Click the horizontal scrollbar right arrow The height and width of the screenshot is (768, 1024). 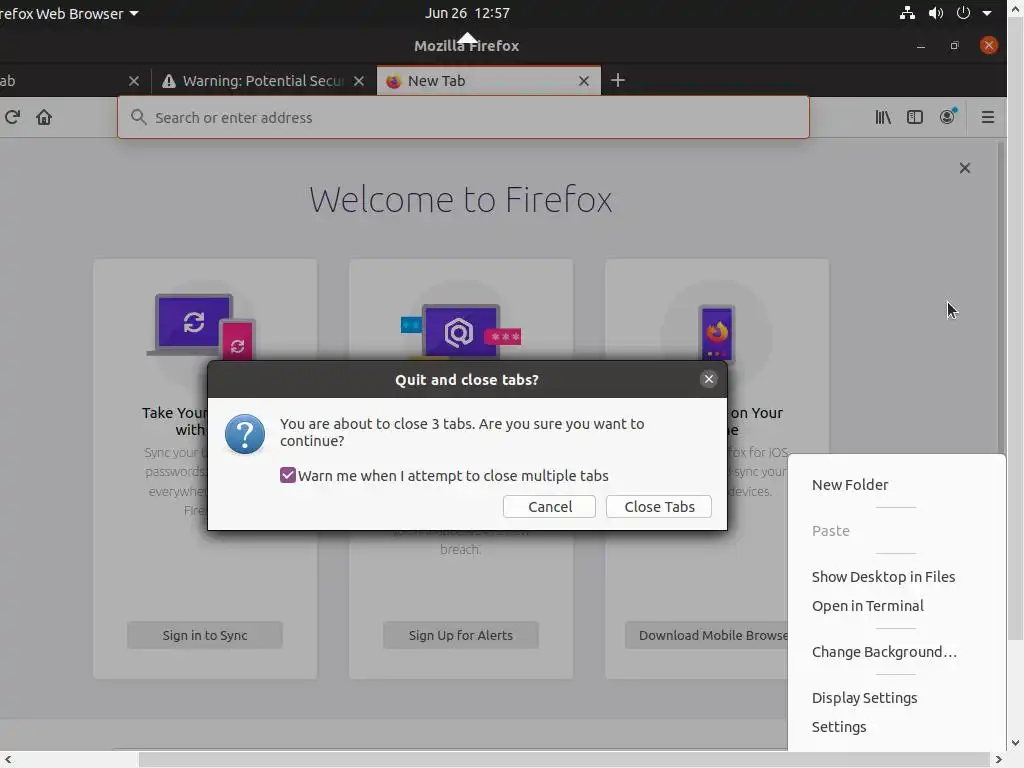point(999,760)
